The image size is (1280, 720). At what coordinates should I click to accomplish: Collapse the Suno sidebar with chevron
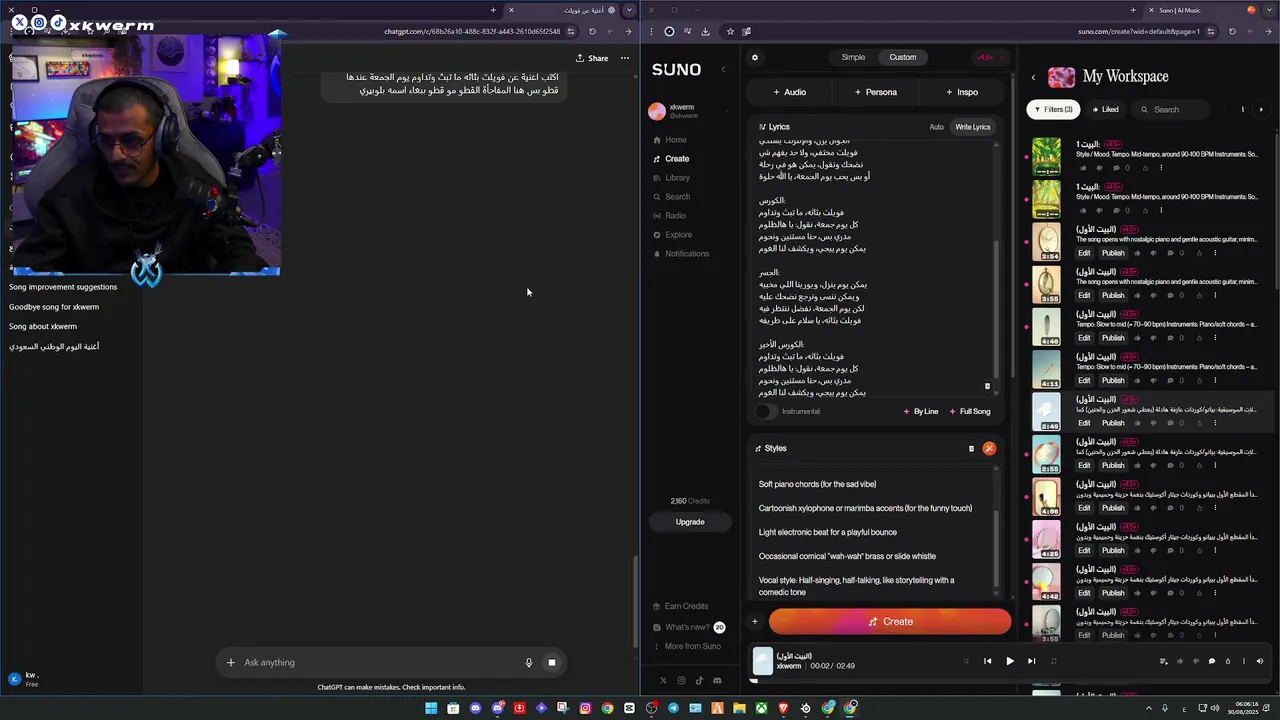(x=723, y=70)
